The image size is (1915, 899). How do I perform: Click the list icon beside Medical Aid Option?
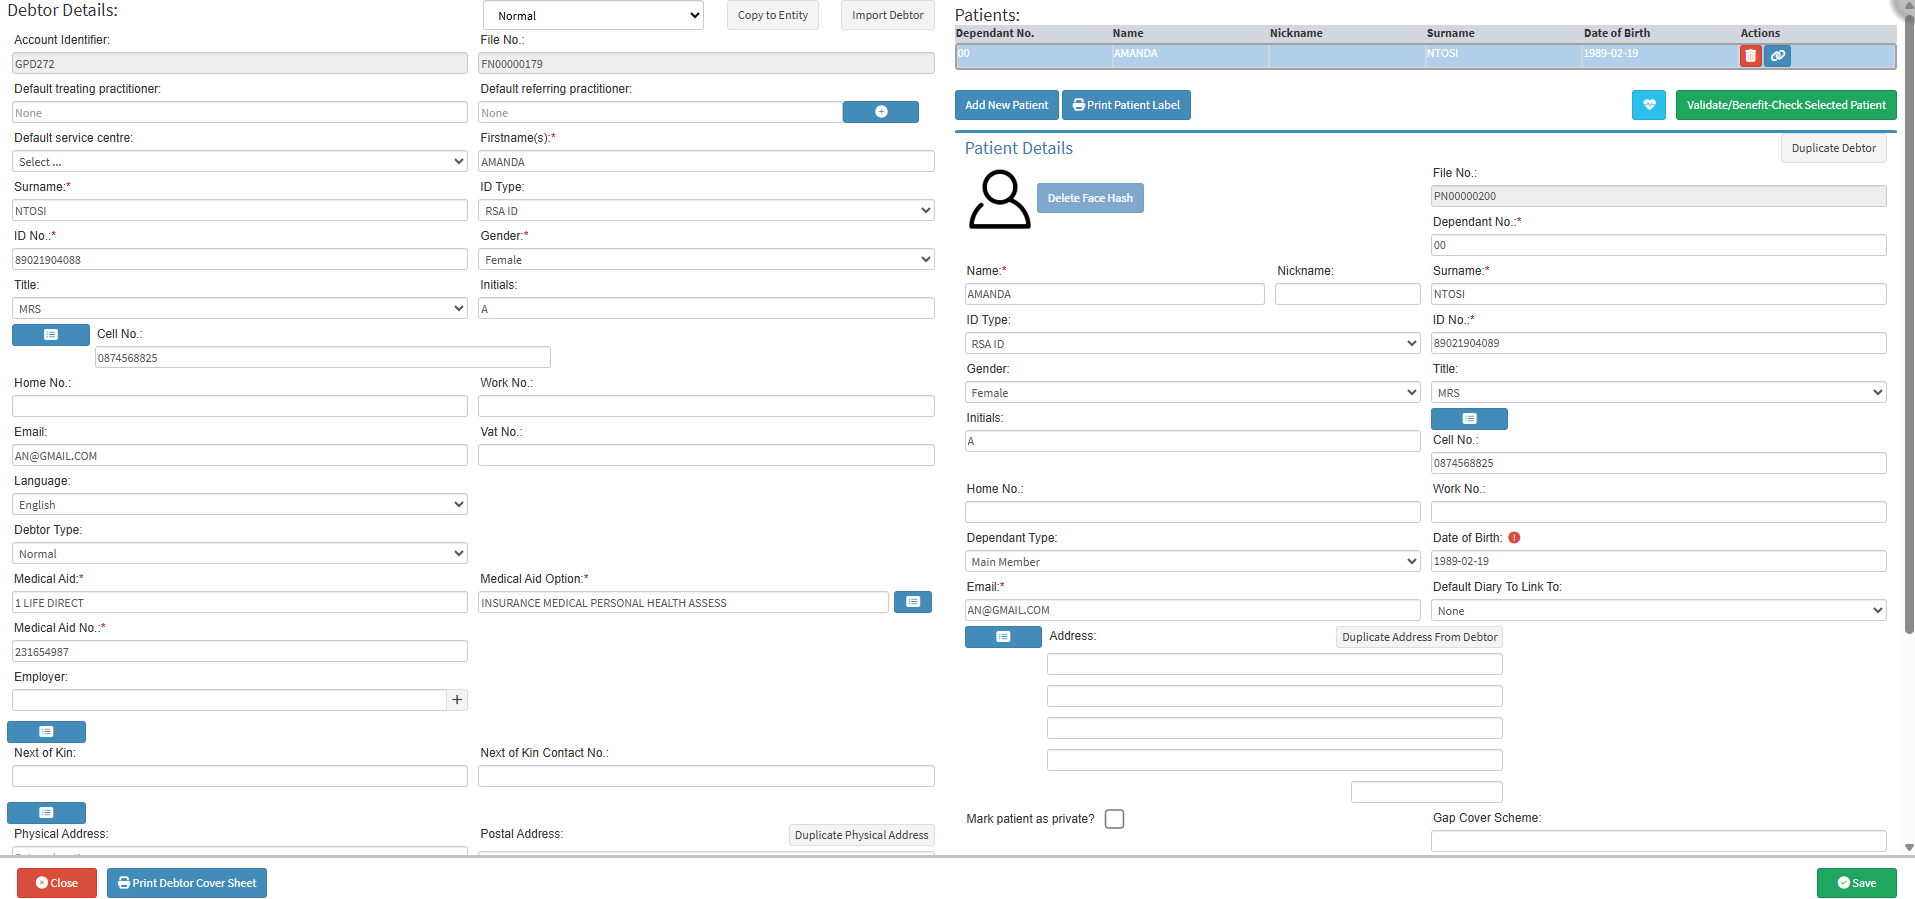pyautogui.click(x=912, y=602)
